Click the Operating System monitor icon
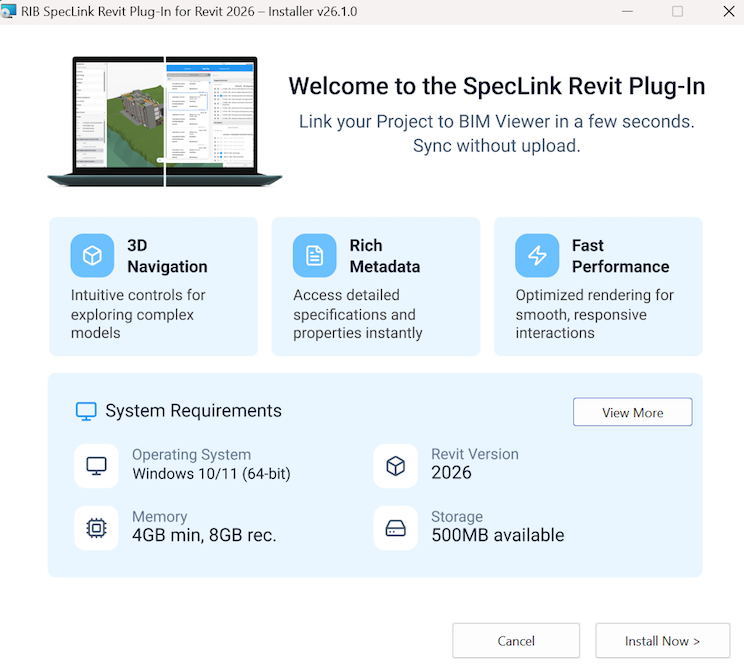Image resolution: width=744 pixels, height=666 pixels. 96,466
